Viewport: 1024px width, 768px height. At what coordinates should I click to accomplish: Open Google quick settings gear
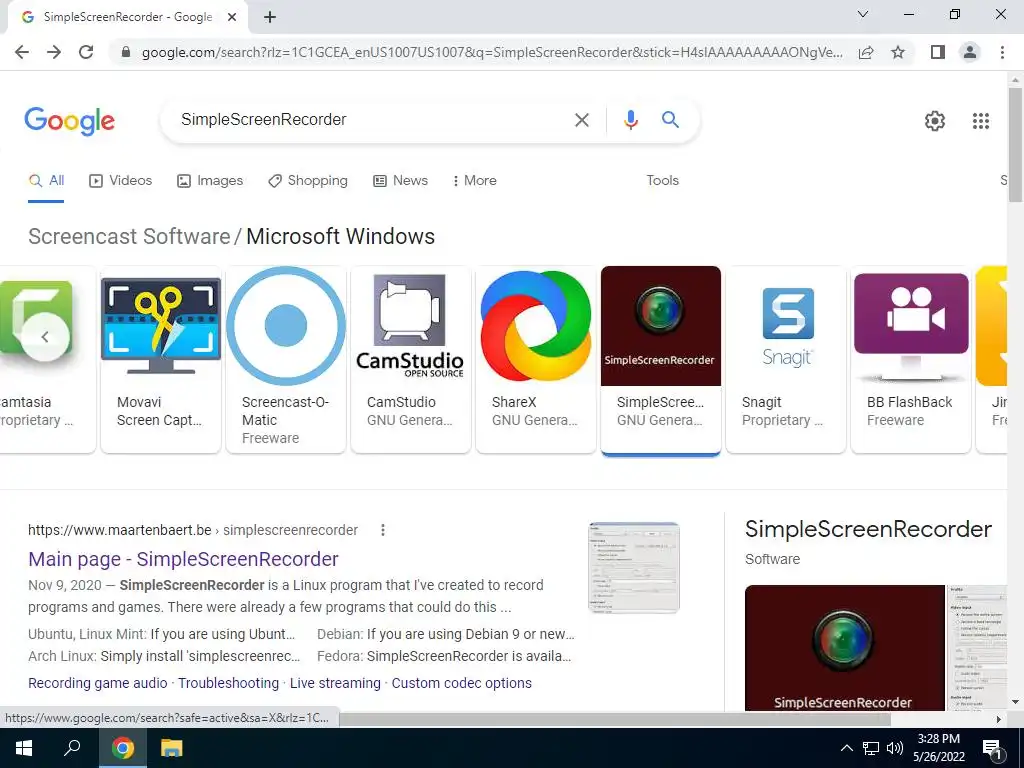(x=935, y=121)
